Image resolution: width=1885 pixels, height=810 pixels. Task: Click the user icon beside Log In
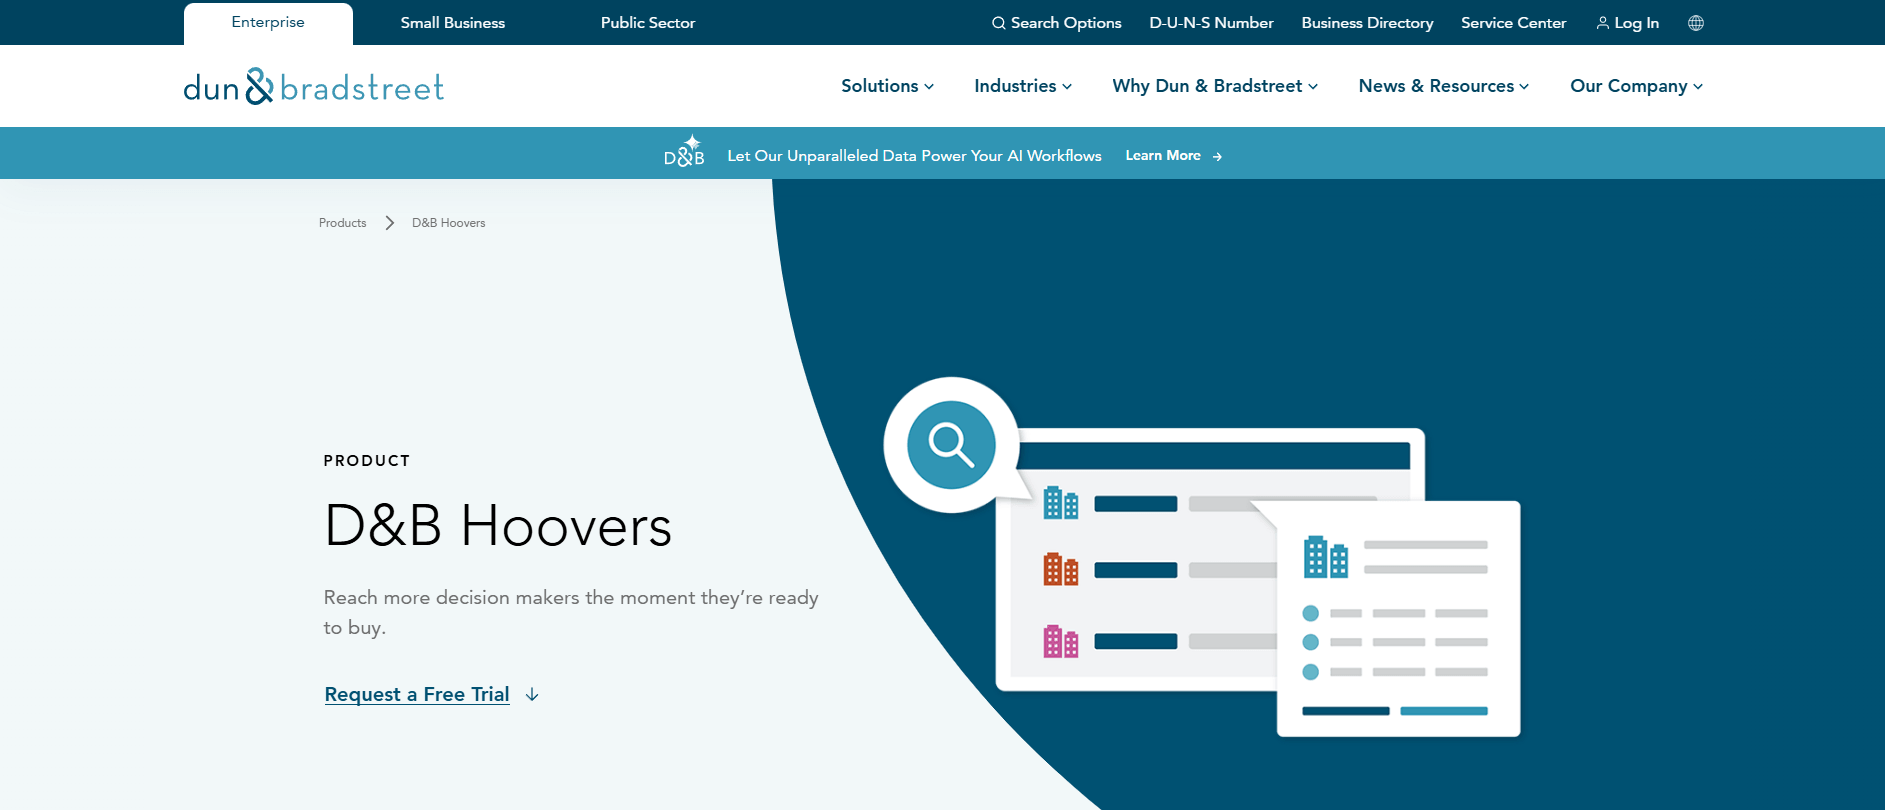1603,23
